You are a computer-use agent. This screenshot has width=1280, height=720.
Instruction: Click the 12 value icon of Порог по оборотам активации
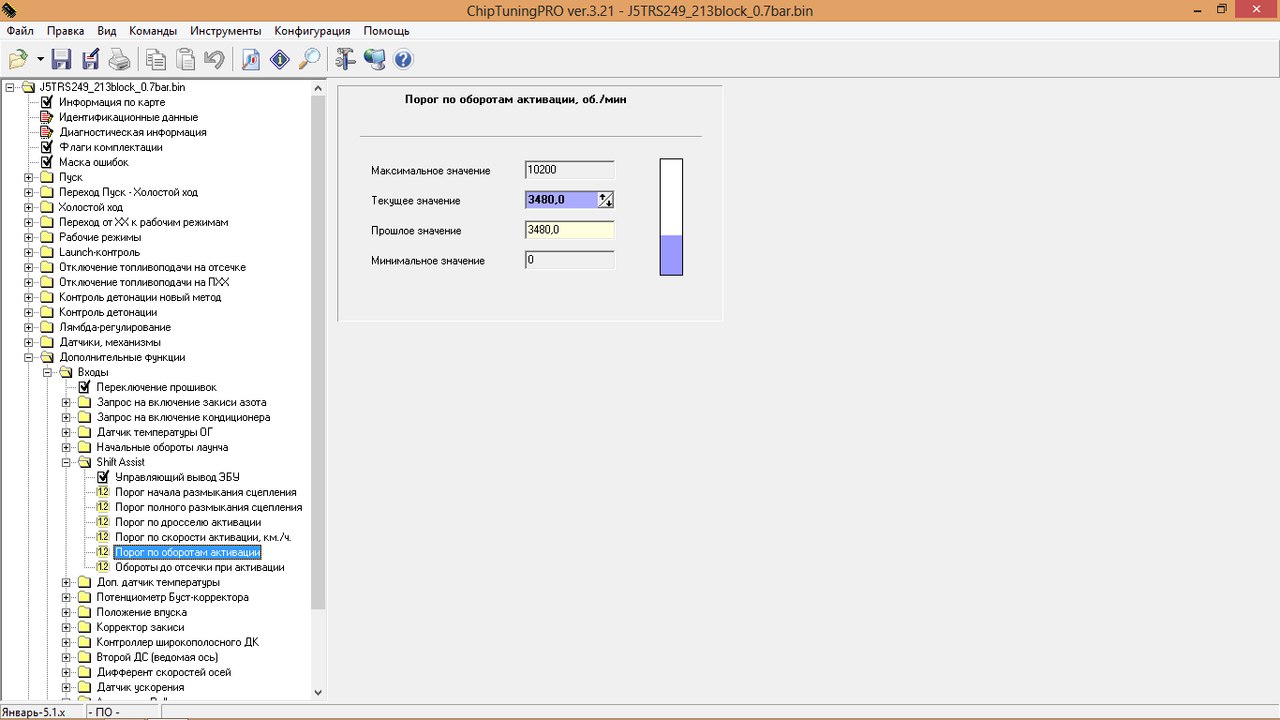tap(103, 552)
